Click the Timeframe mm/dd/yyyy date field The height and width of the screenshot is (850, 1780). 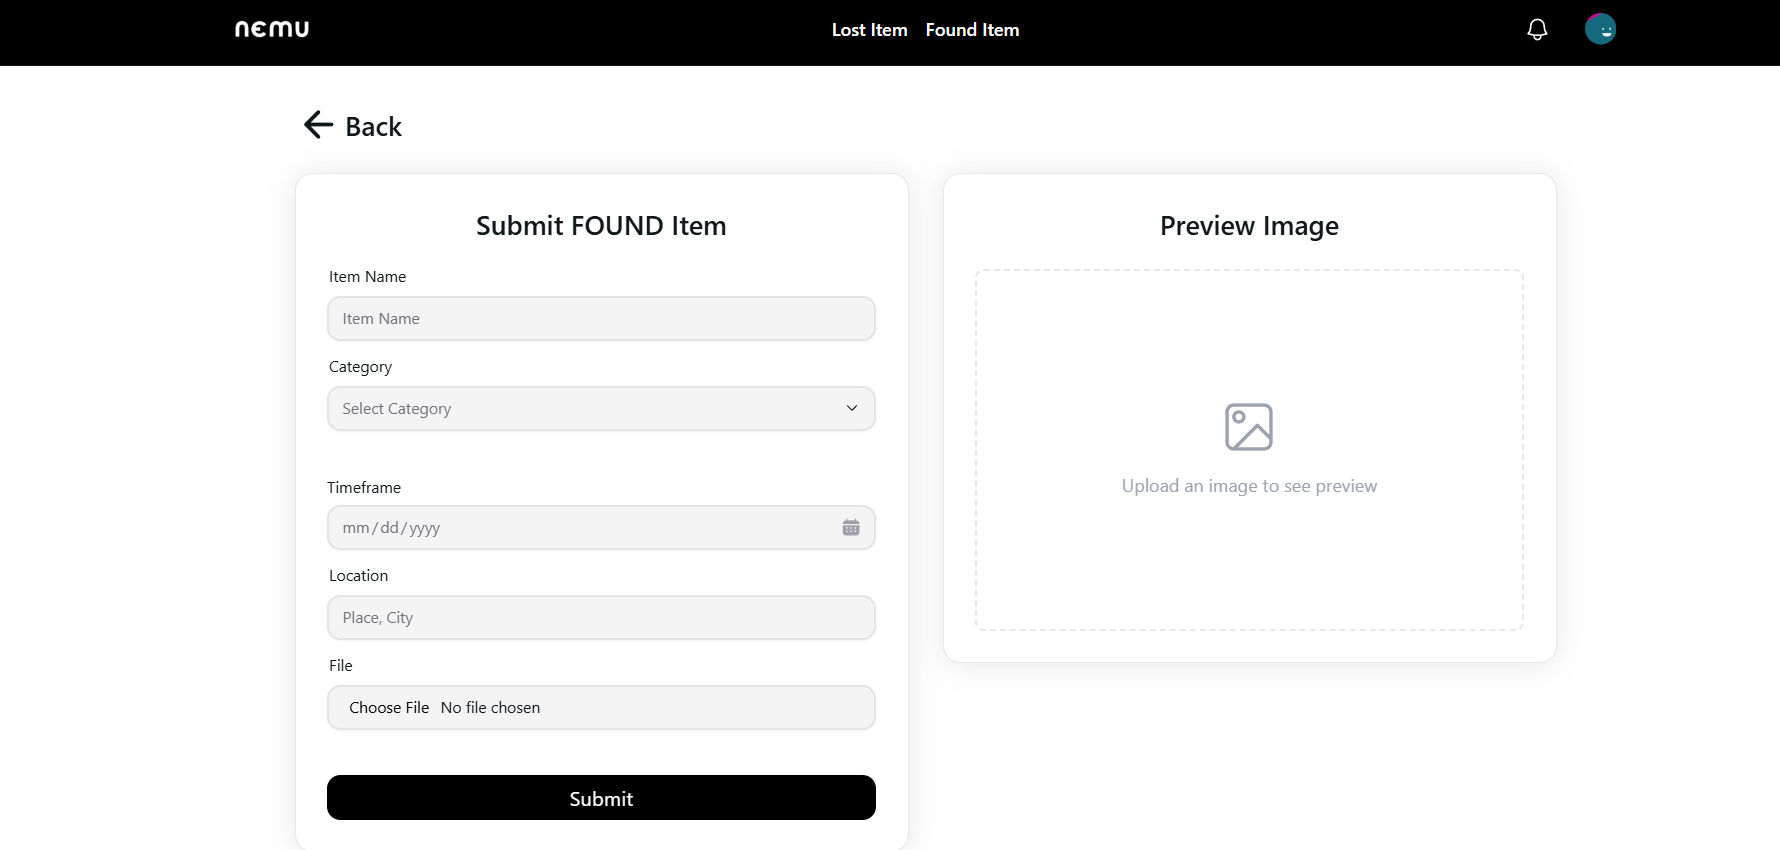(x=560, y=527)
